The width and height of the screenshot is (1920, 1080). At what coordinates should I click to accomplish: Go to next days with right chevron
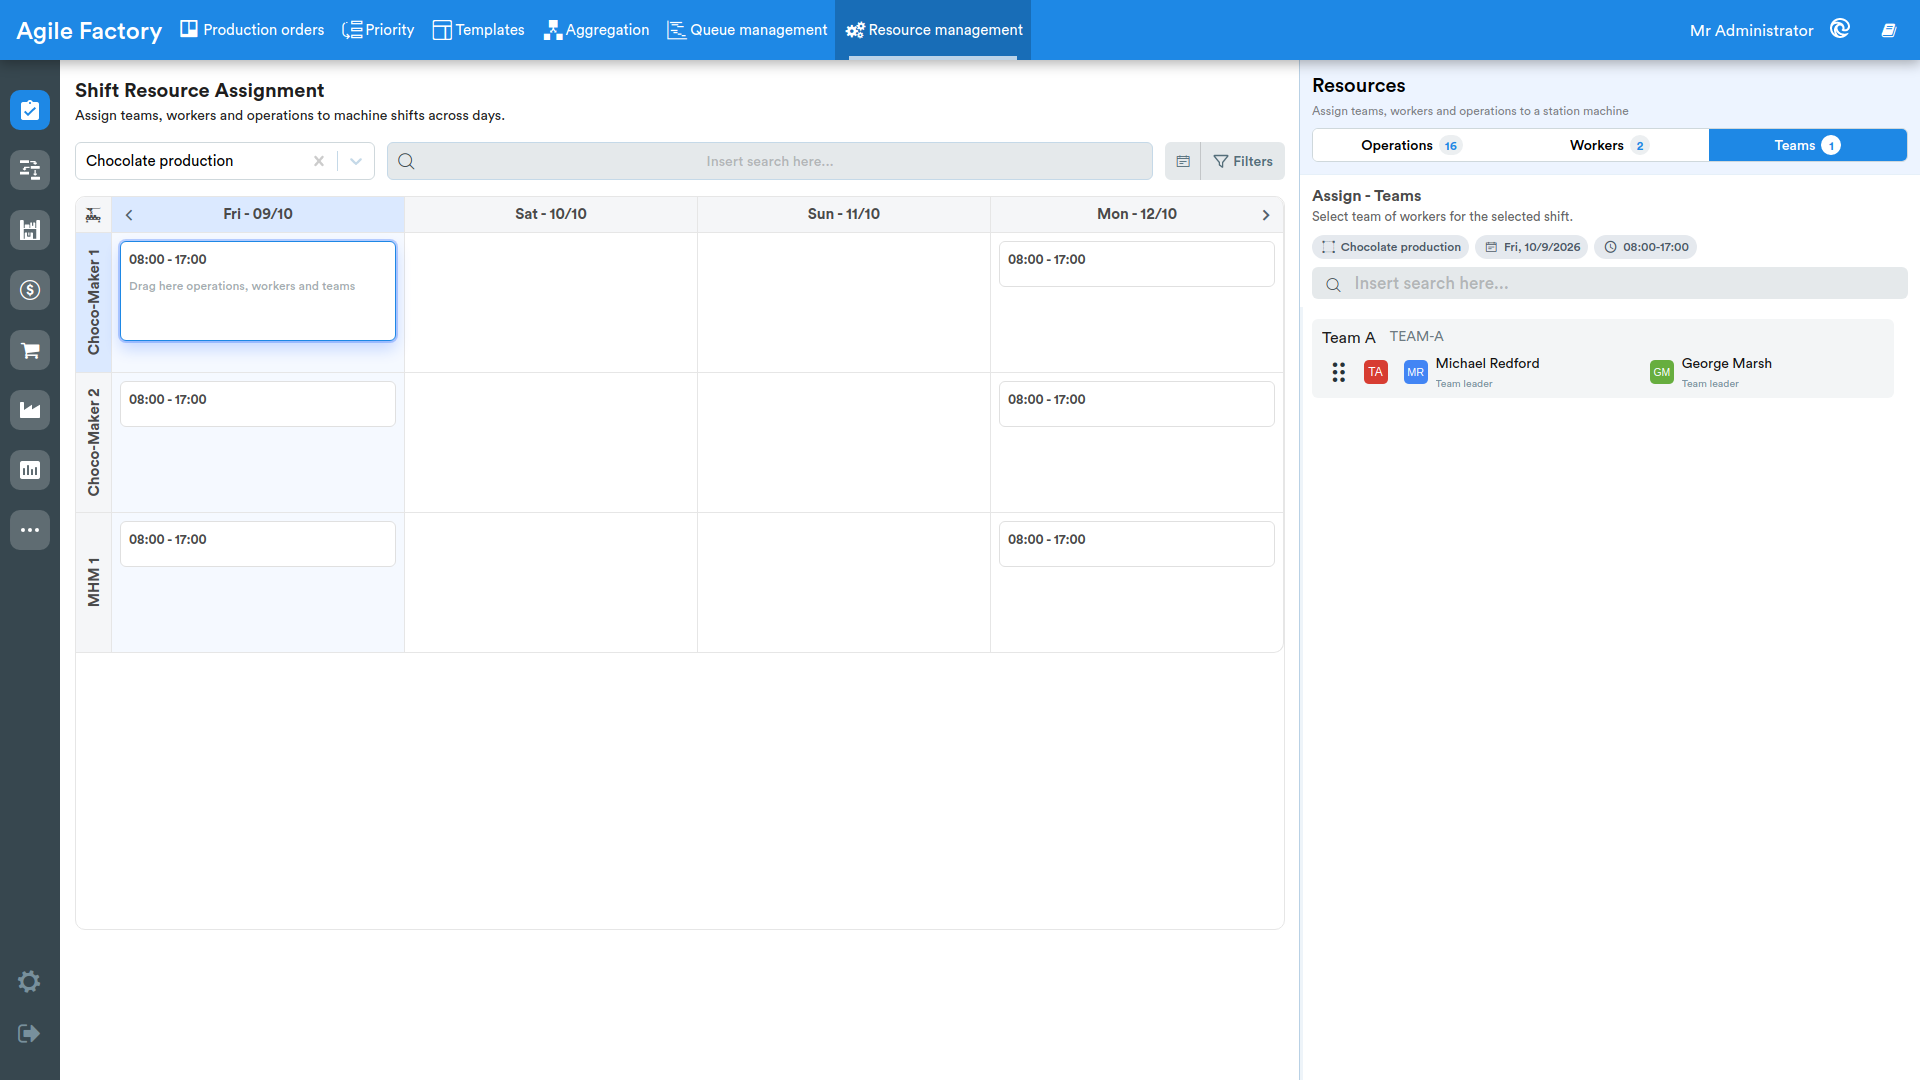[1266, 215]
